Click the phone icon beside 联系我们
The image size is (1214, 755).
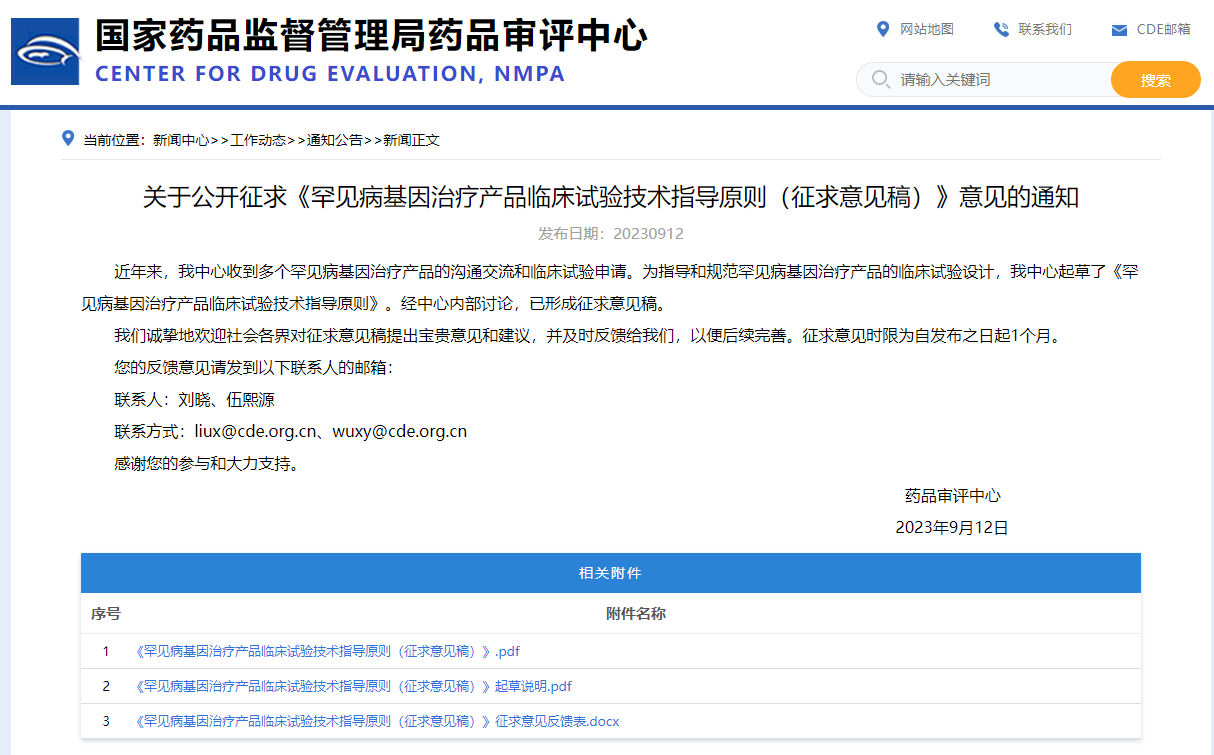coord(1001,29)
